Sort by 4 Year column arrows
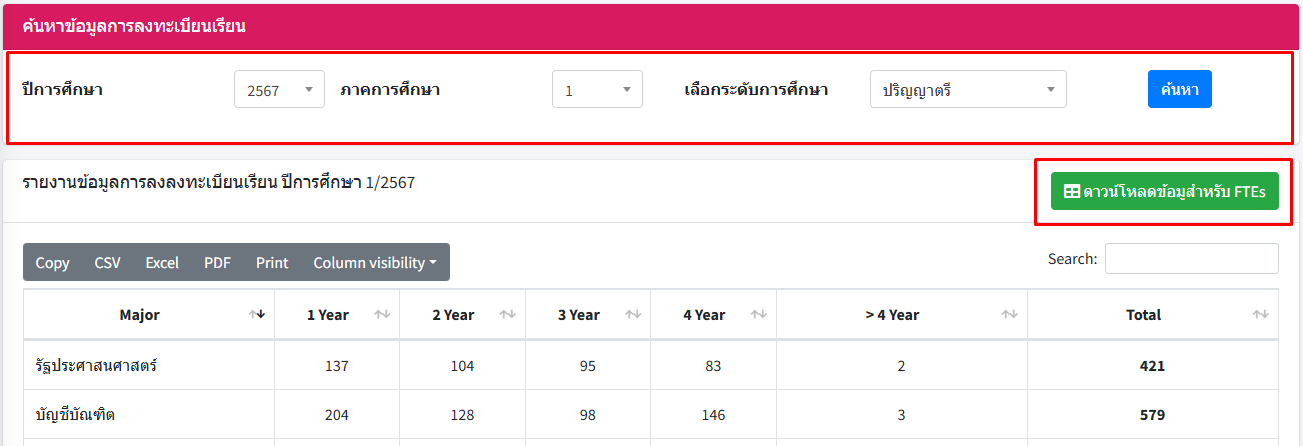Image resolution: width=1303 pixels, height=446 pixels. pyautogui.click(x=759, y=315)
